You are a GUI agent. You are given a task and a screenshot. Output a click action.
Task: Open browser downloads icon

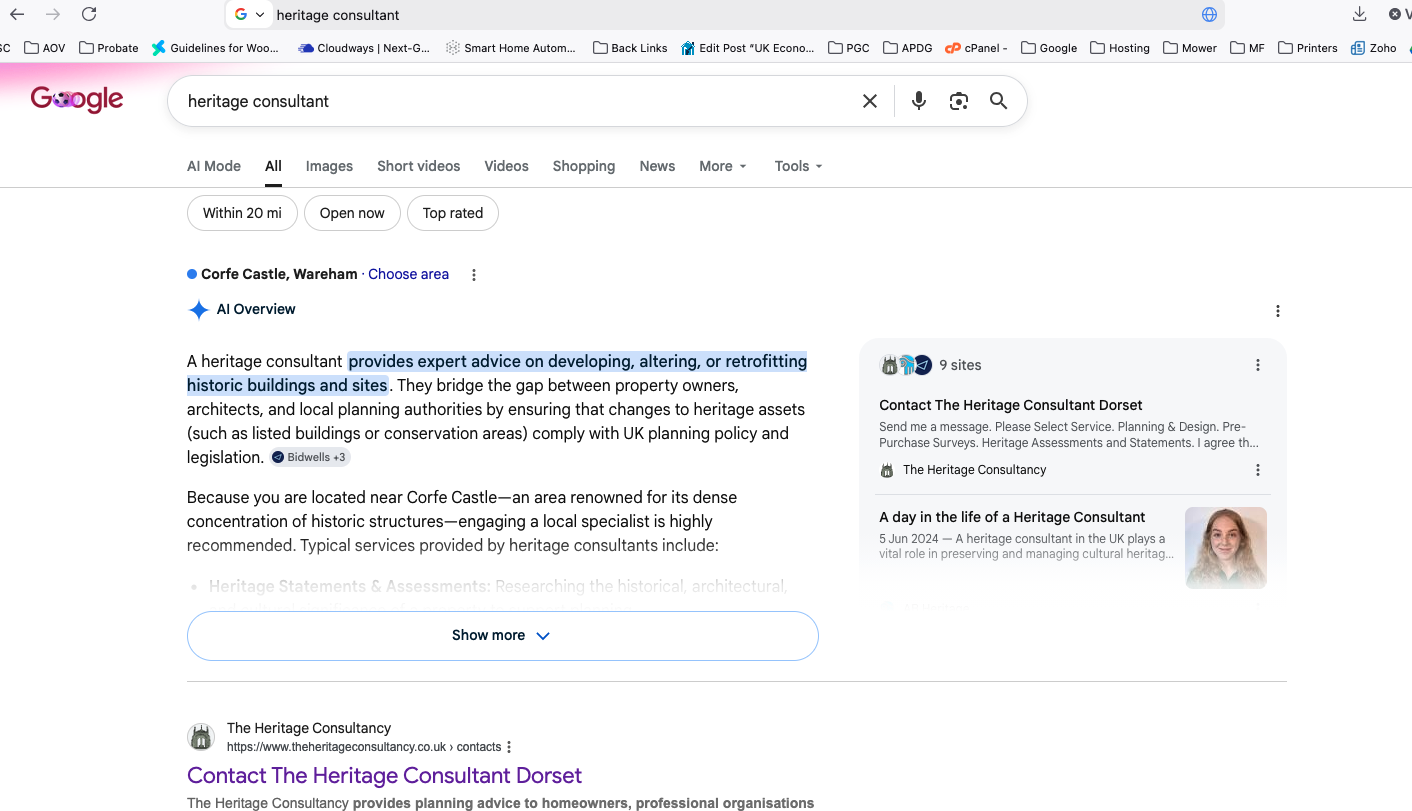[x=1359, y=14]
